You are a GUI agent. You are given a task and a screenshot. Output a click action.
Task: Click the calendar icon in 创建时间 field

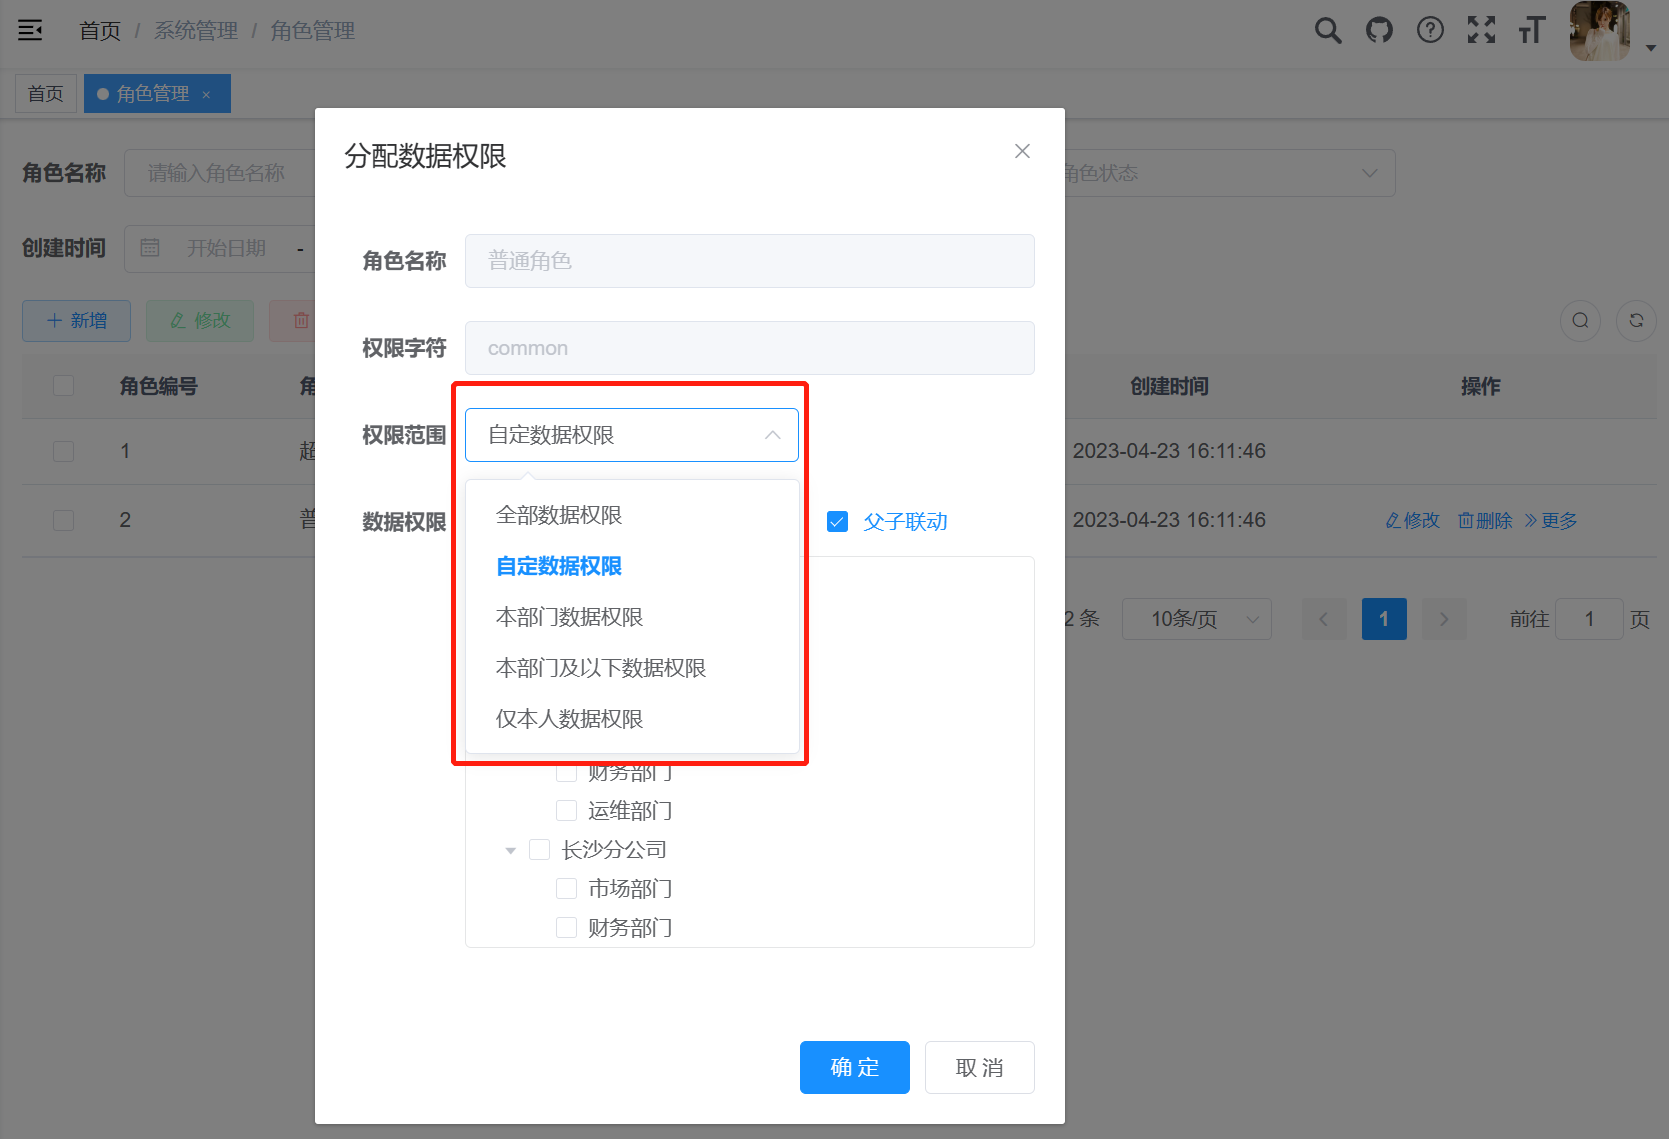(x=150, y=248)
